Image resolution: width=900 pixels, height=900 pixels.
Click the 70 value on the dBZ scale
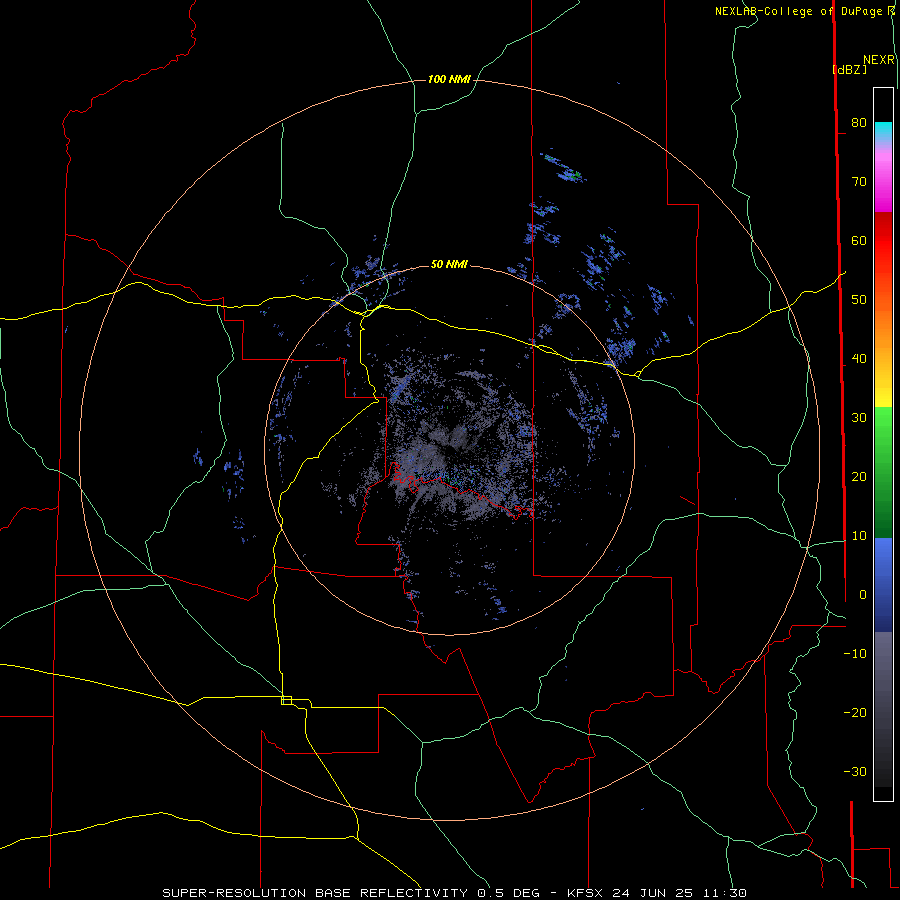pos(859,181)
